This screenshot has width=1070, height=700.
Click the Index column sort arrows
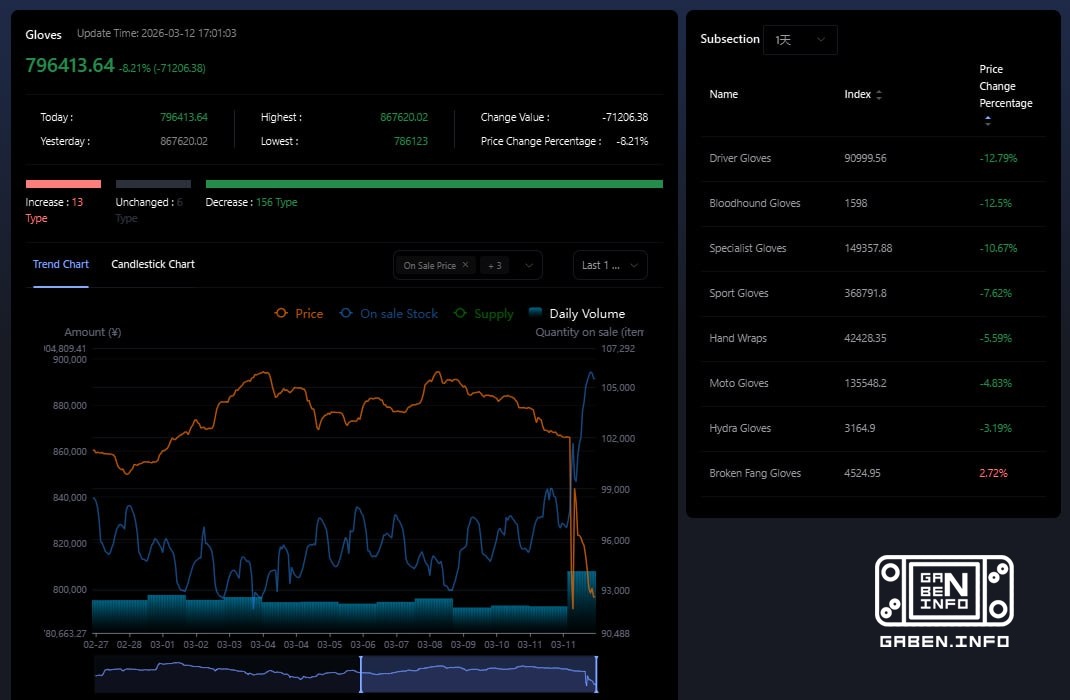point(879,95)
